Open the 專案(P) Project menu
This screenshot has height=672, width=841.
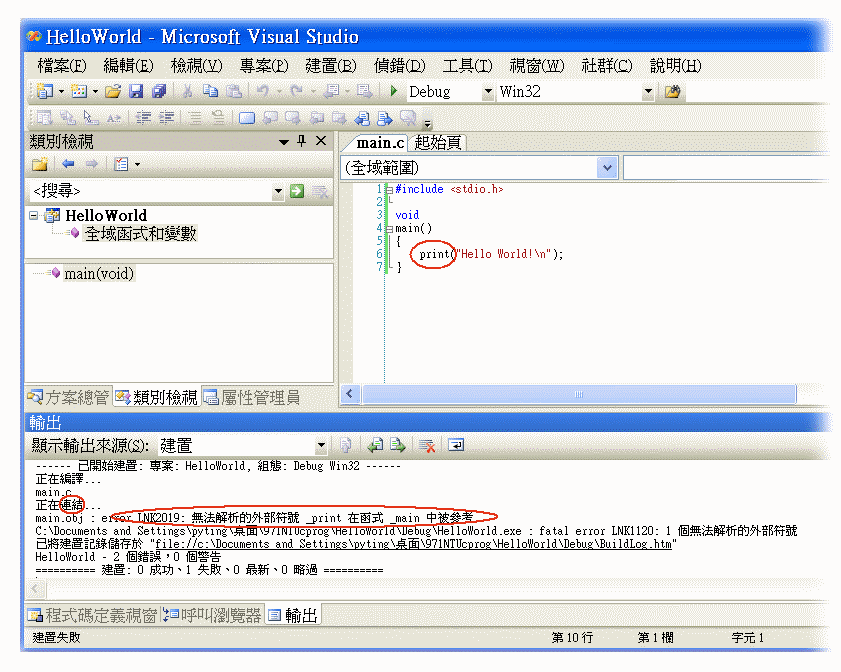point(264,66)
